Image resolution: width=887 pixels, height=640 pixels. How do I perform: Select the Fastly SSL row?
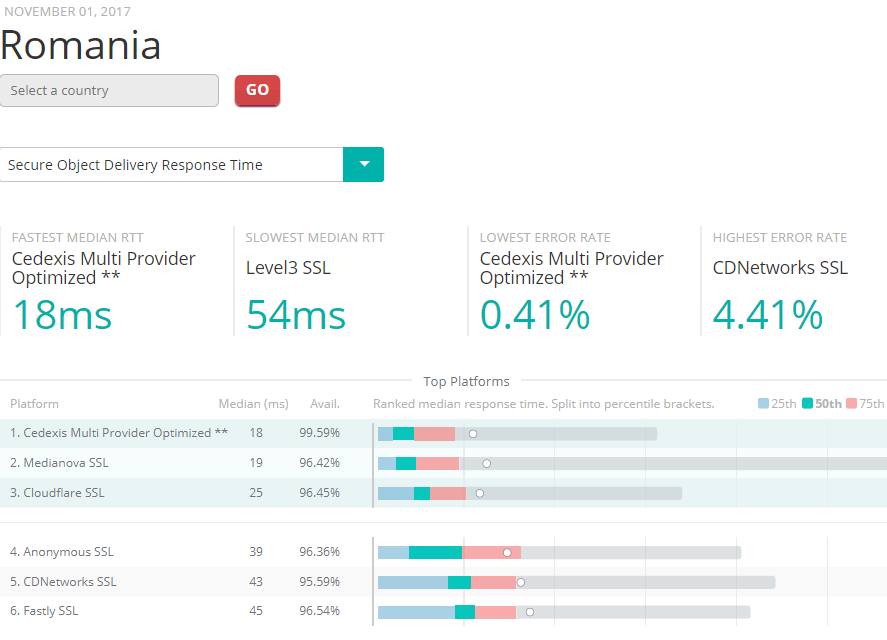tap(444, 611)
